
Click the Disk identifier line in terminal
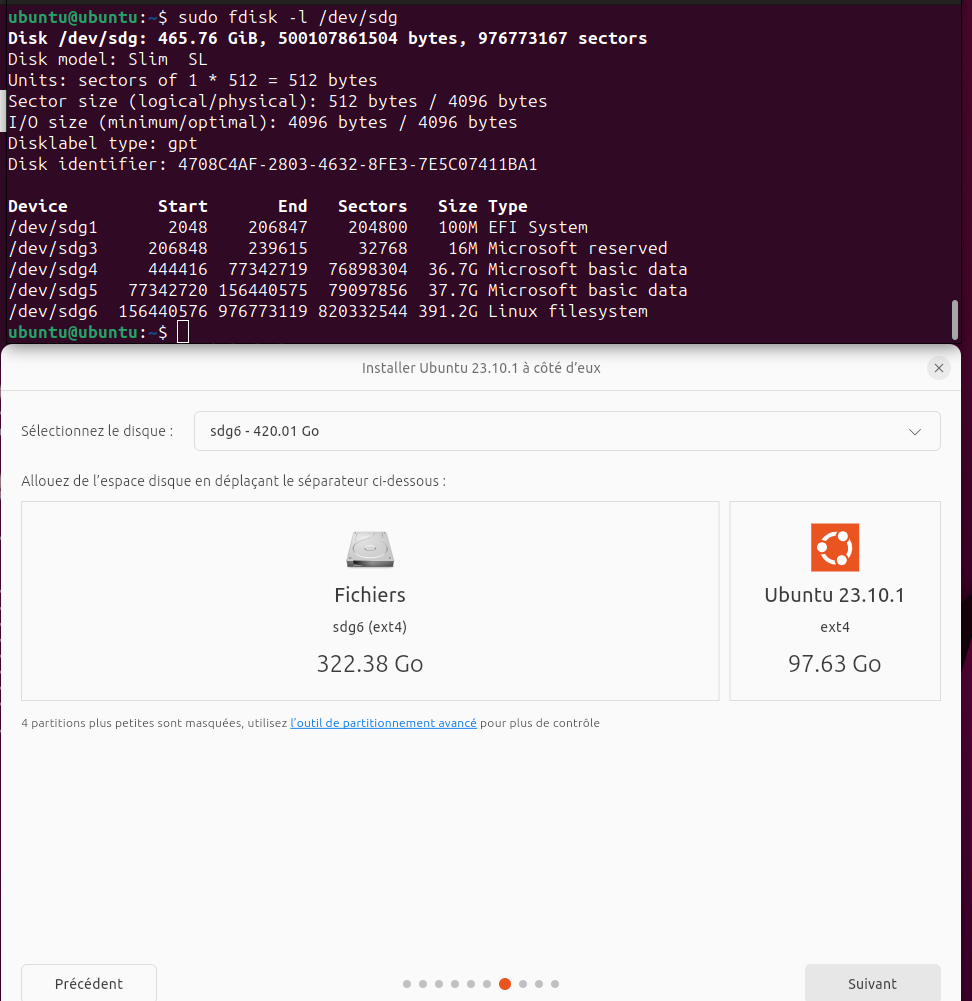(273, 164)
